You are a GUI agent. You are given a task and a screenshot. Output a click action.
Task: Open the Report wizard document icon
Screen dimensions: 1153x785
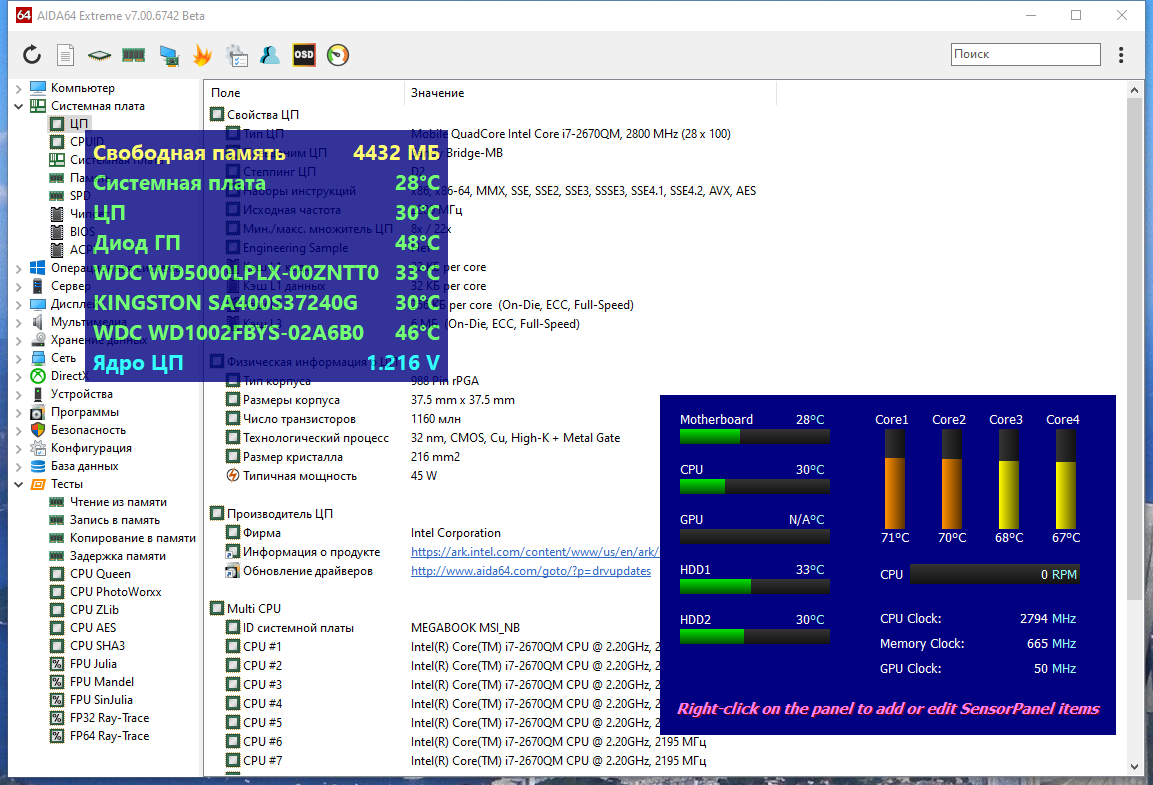[x=64, y=54]
